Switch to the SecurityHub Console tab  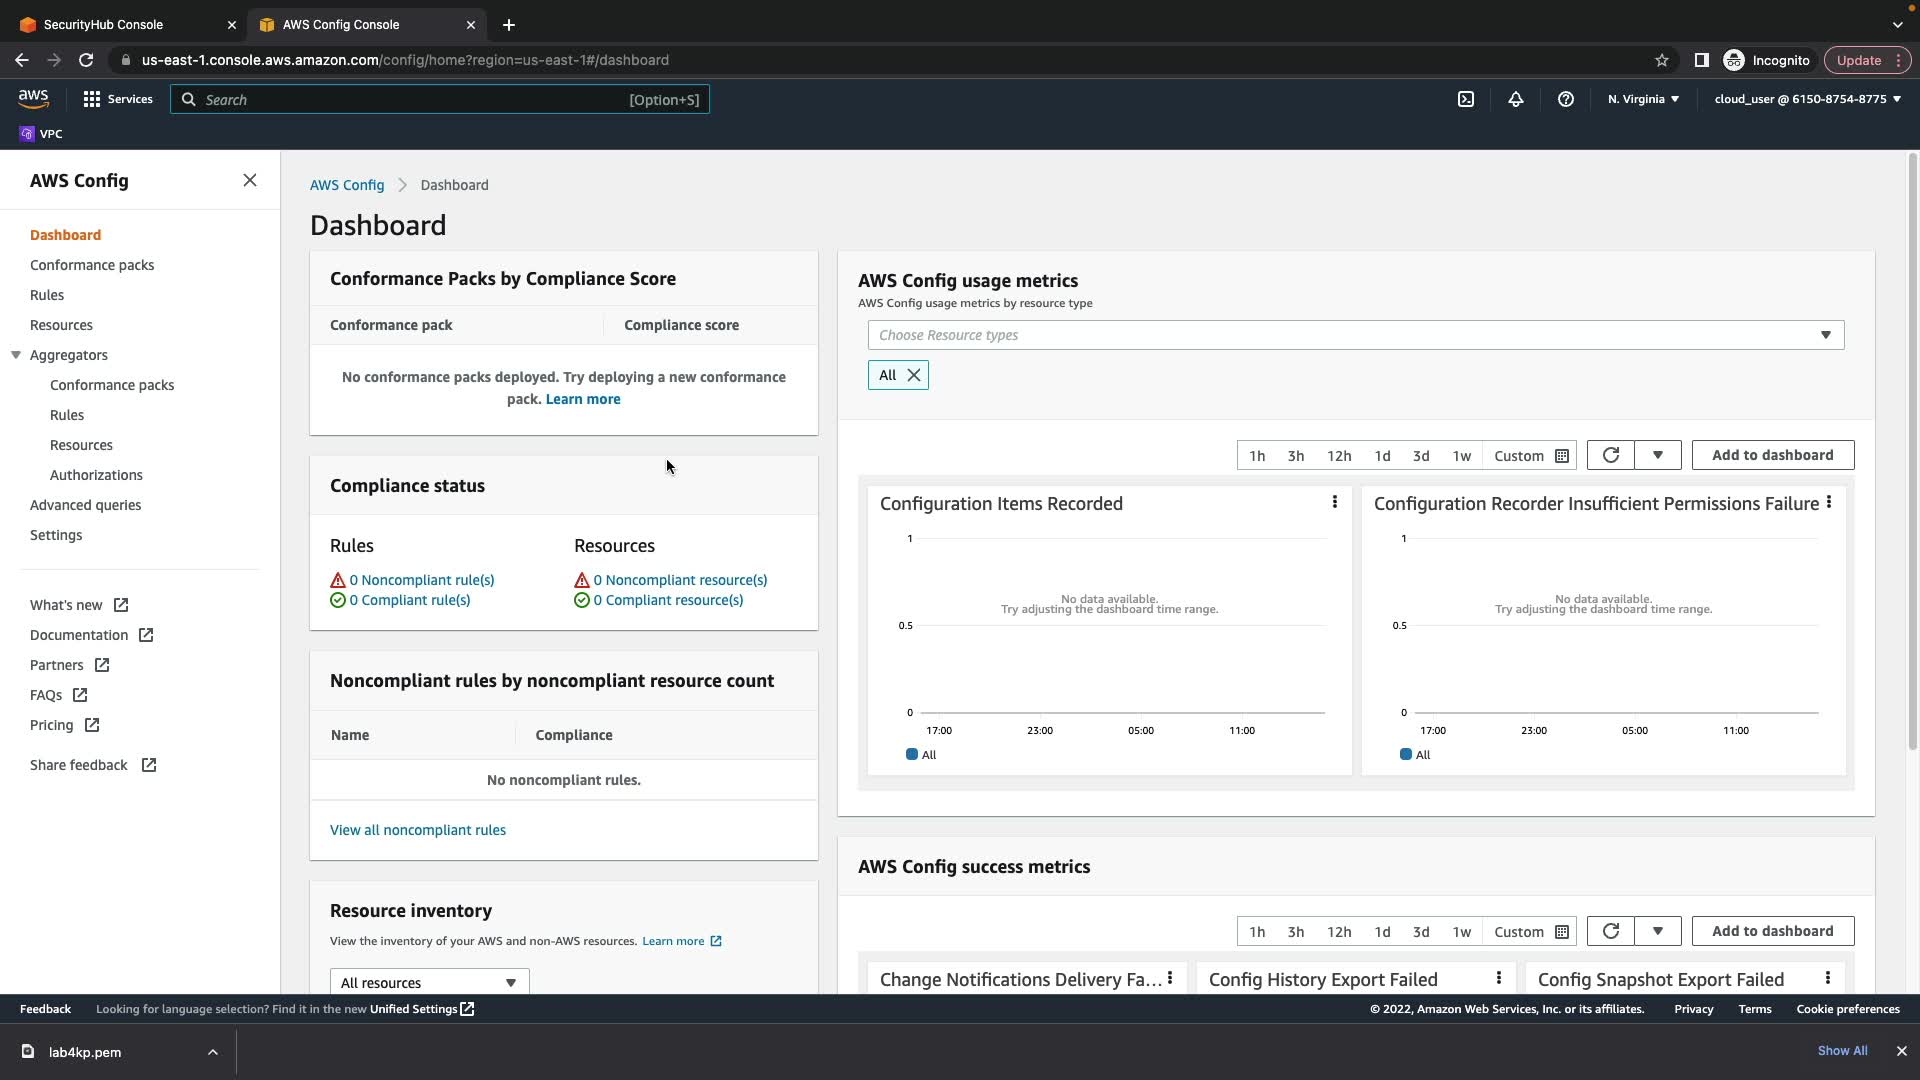pyautogui.click(x=103, y=24)
